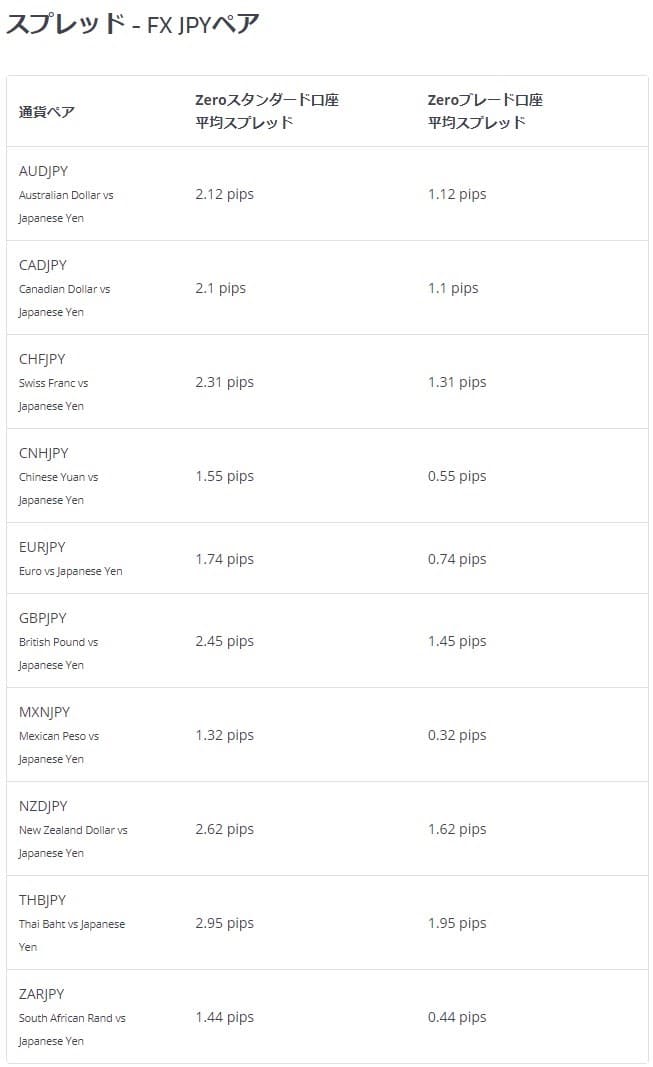Click the 0.74 pips EURJPY blade spread
Screen dimensions: 653x1067
coord(457,559)
